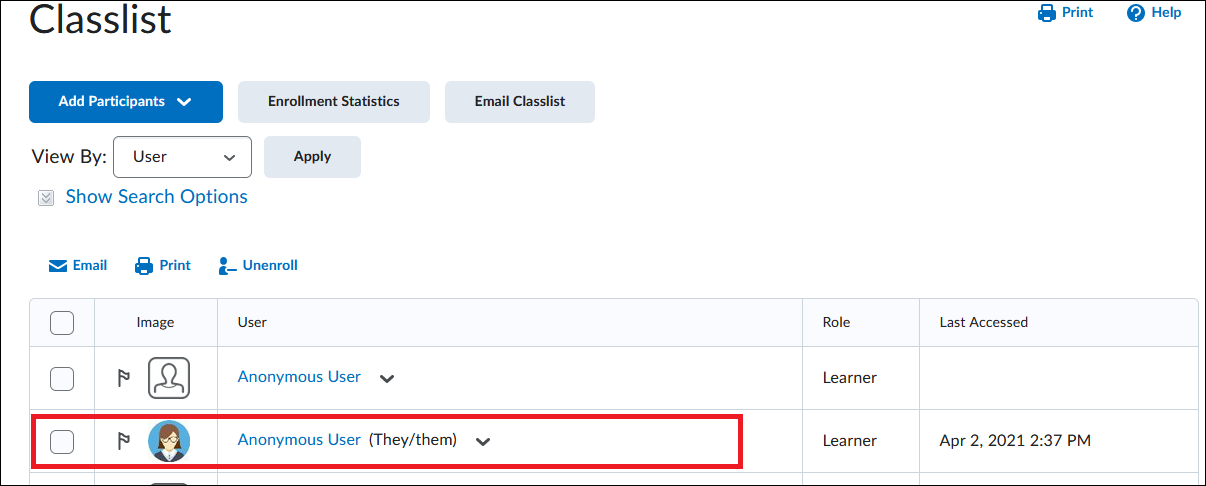The width and height of the screenshot is (1206, 486).
Task: Click the Email envelope icon above table
Action: pos(57,266)
